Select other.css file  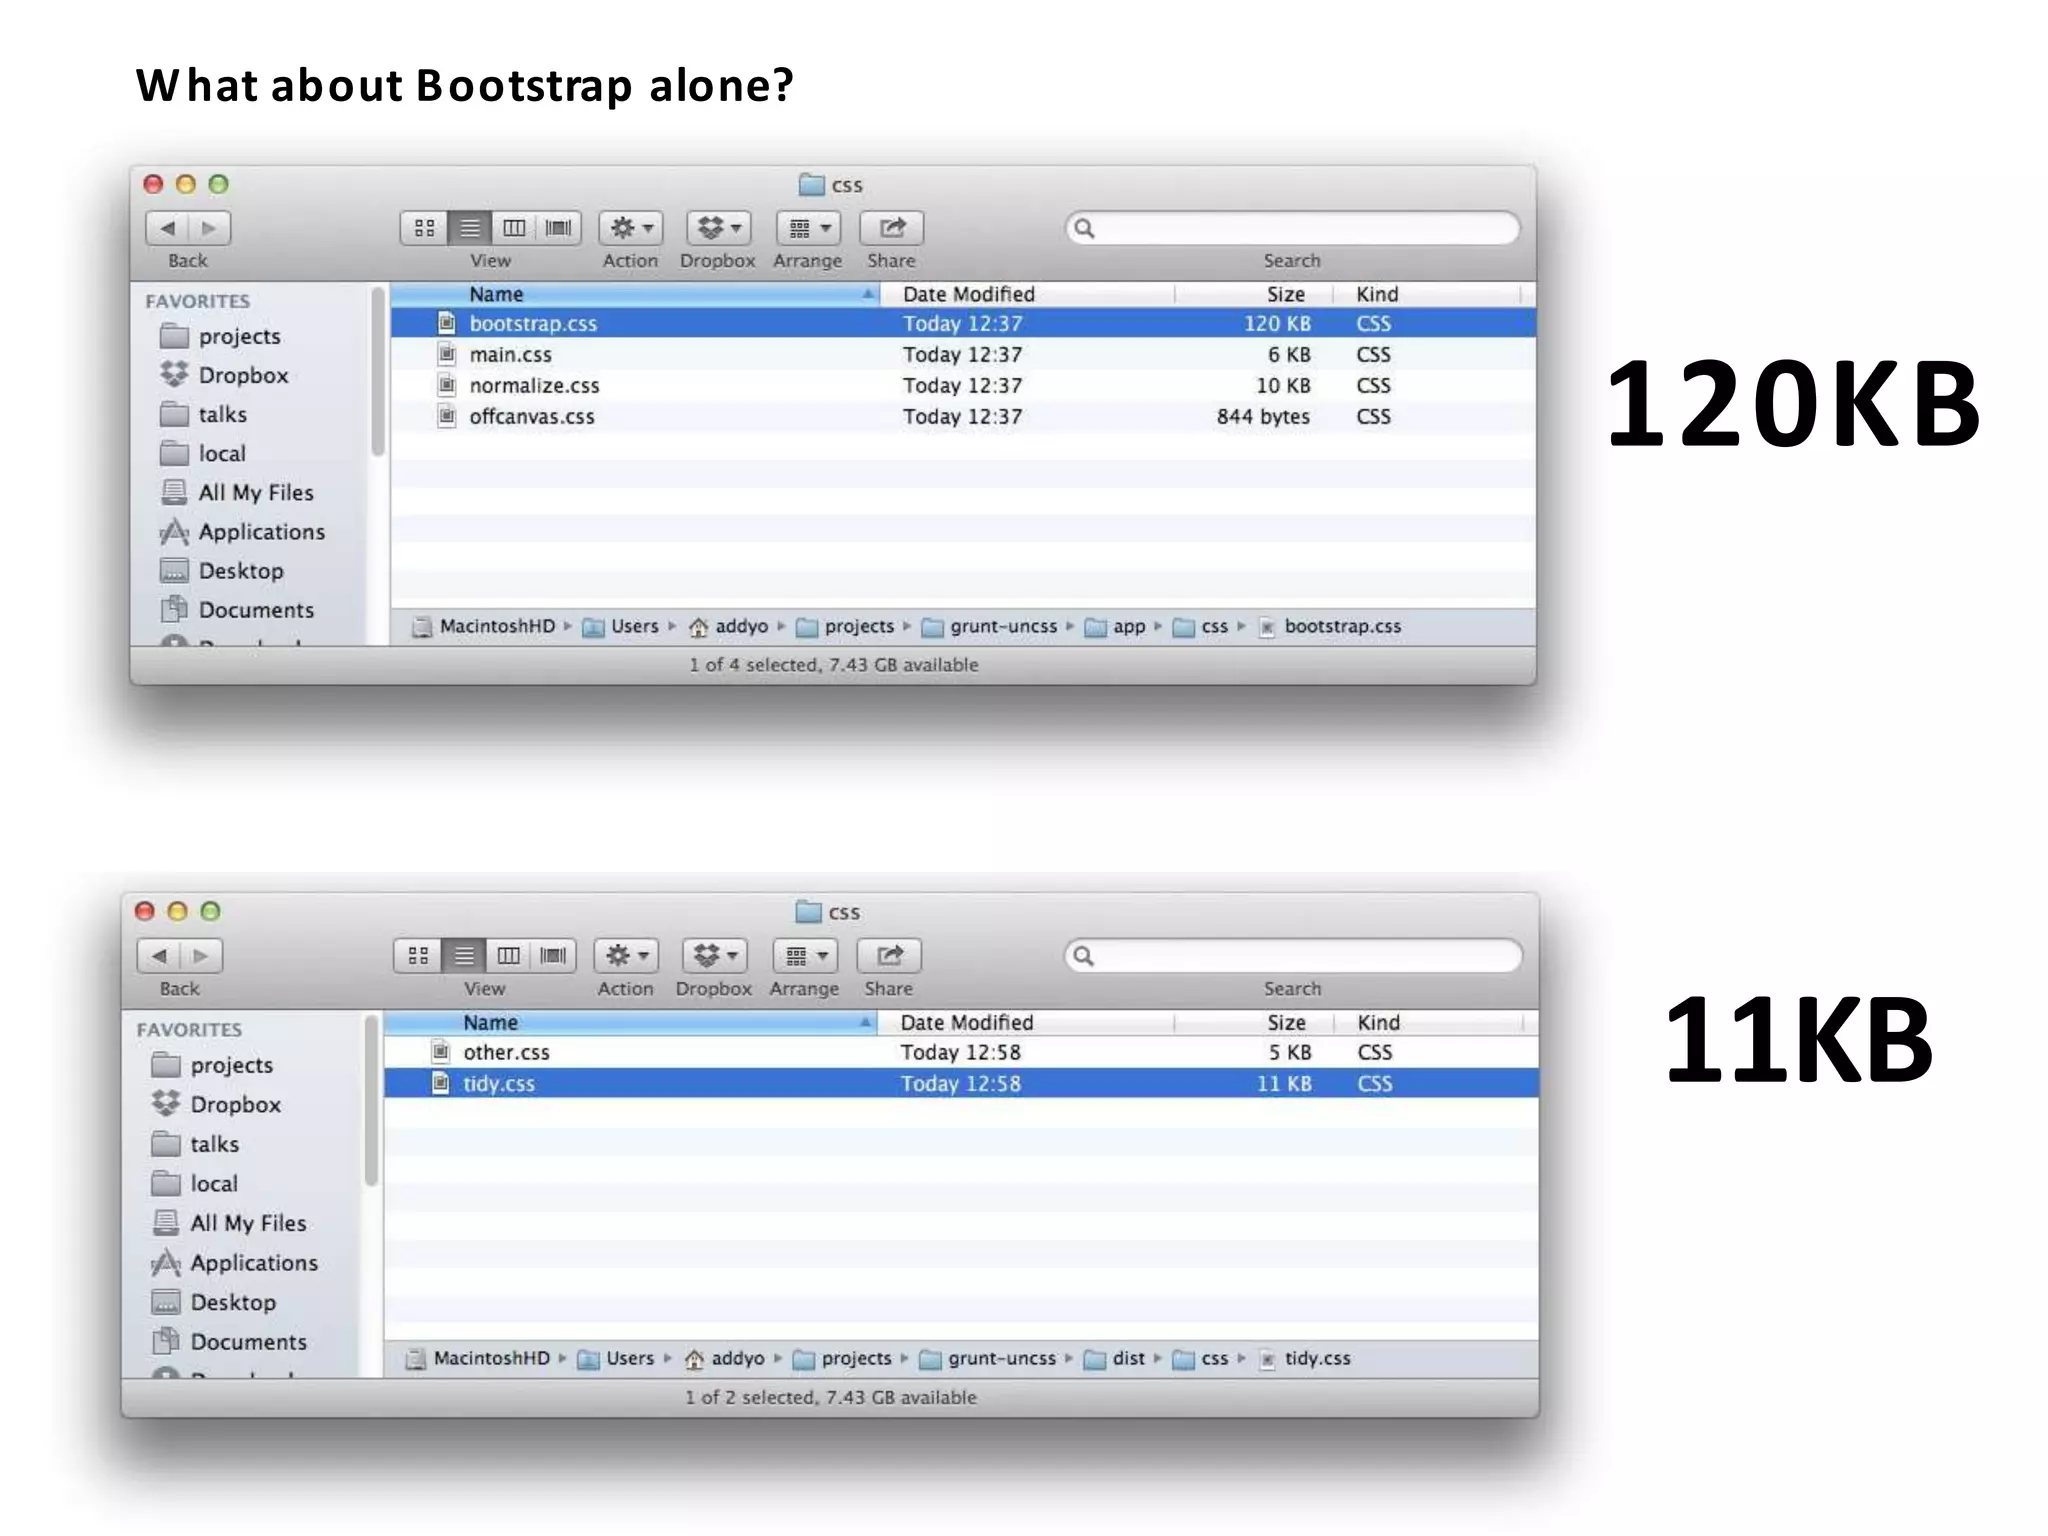pyautogui.click(x=961, y=1052)
